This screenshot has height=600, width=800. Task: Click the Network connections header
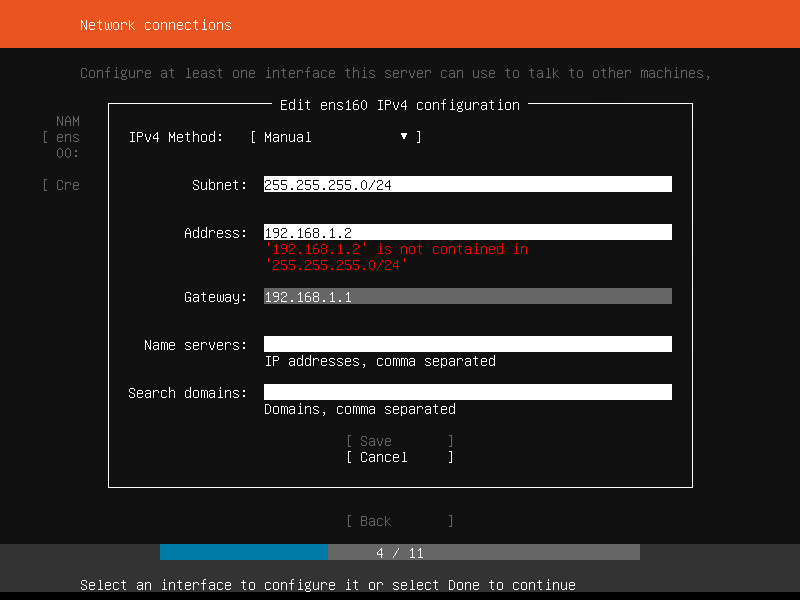pyautogui.click(x=155, y=25)
